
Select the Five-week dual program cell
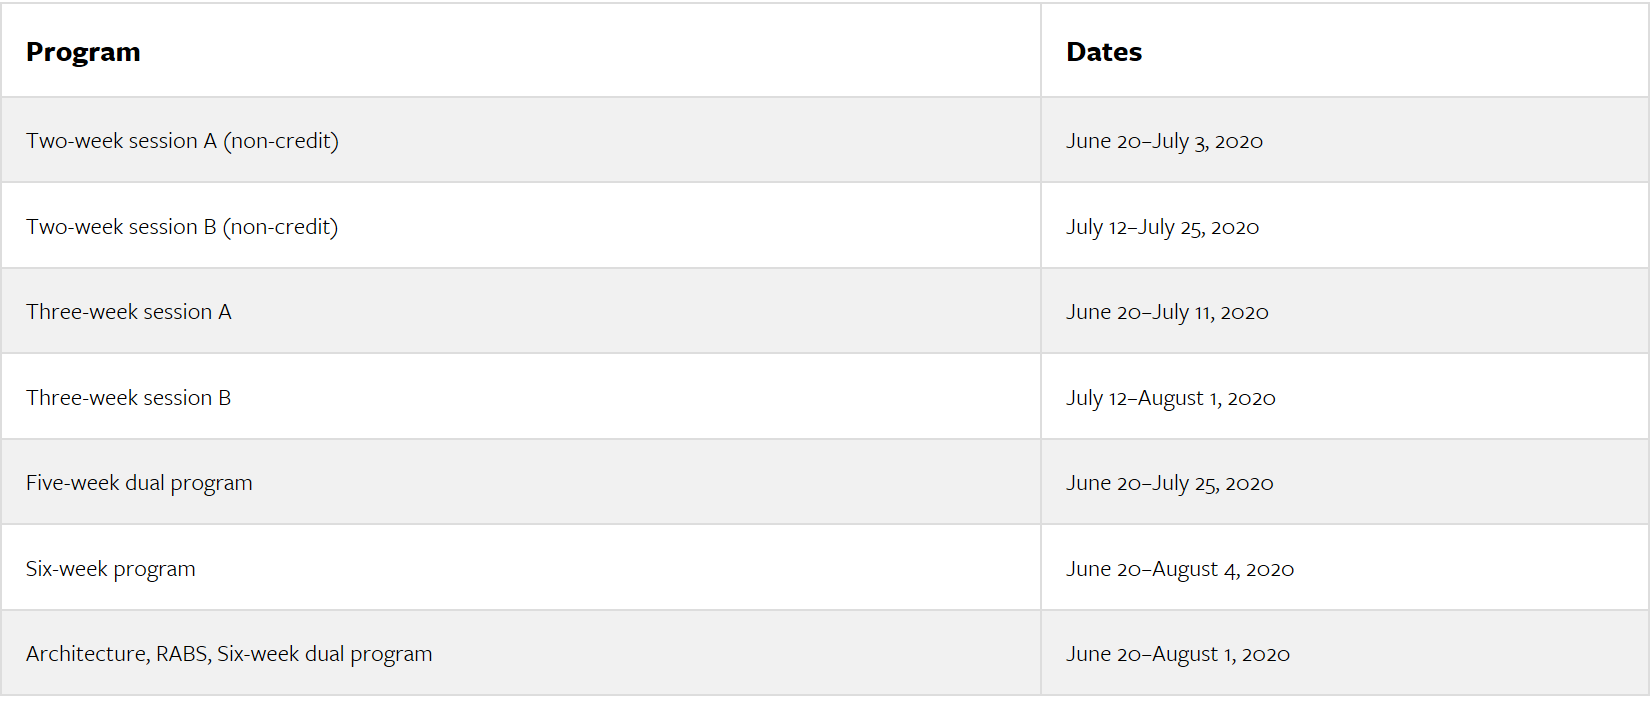(139, 483)
